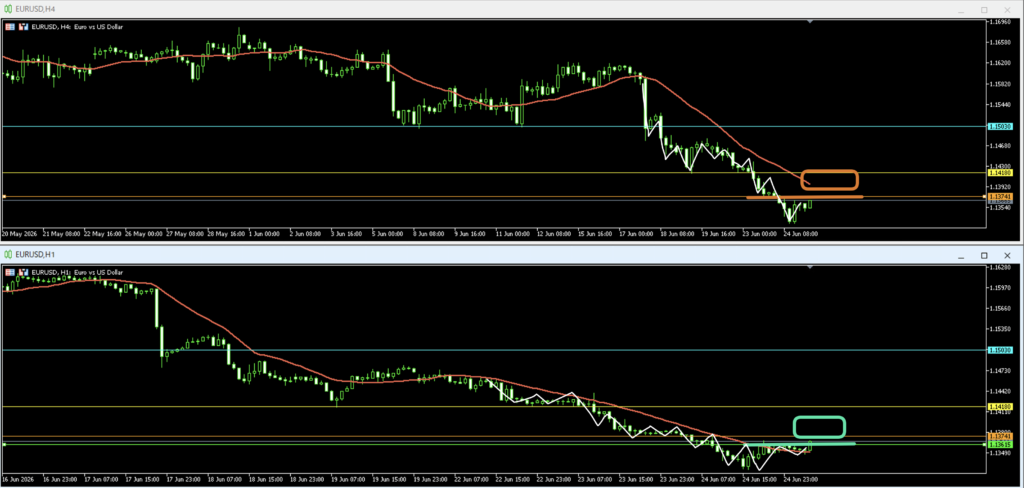This screenshot has height=488, width=1024.
Task: Click 'EURUSD, H1: Euro vs US Dollar' label
Action: [x=77, y=272]
